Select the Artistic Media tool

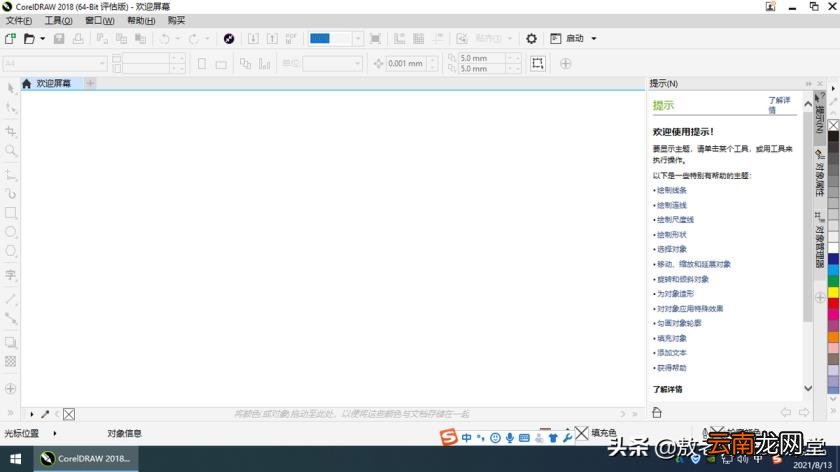(11, 193)
